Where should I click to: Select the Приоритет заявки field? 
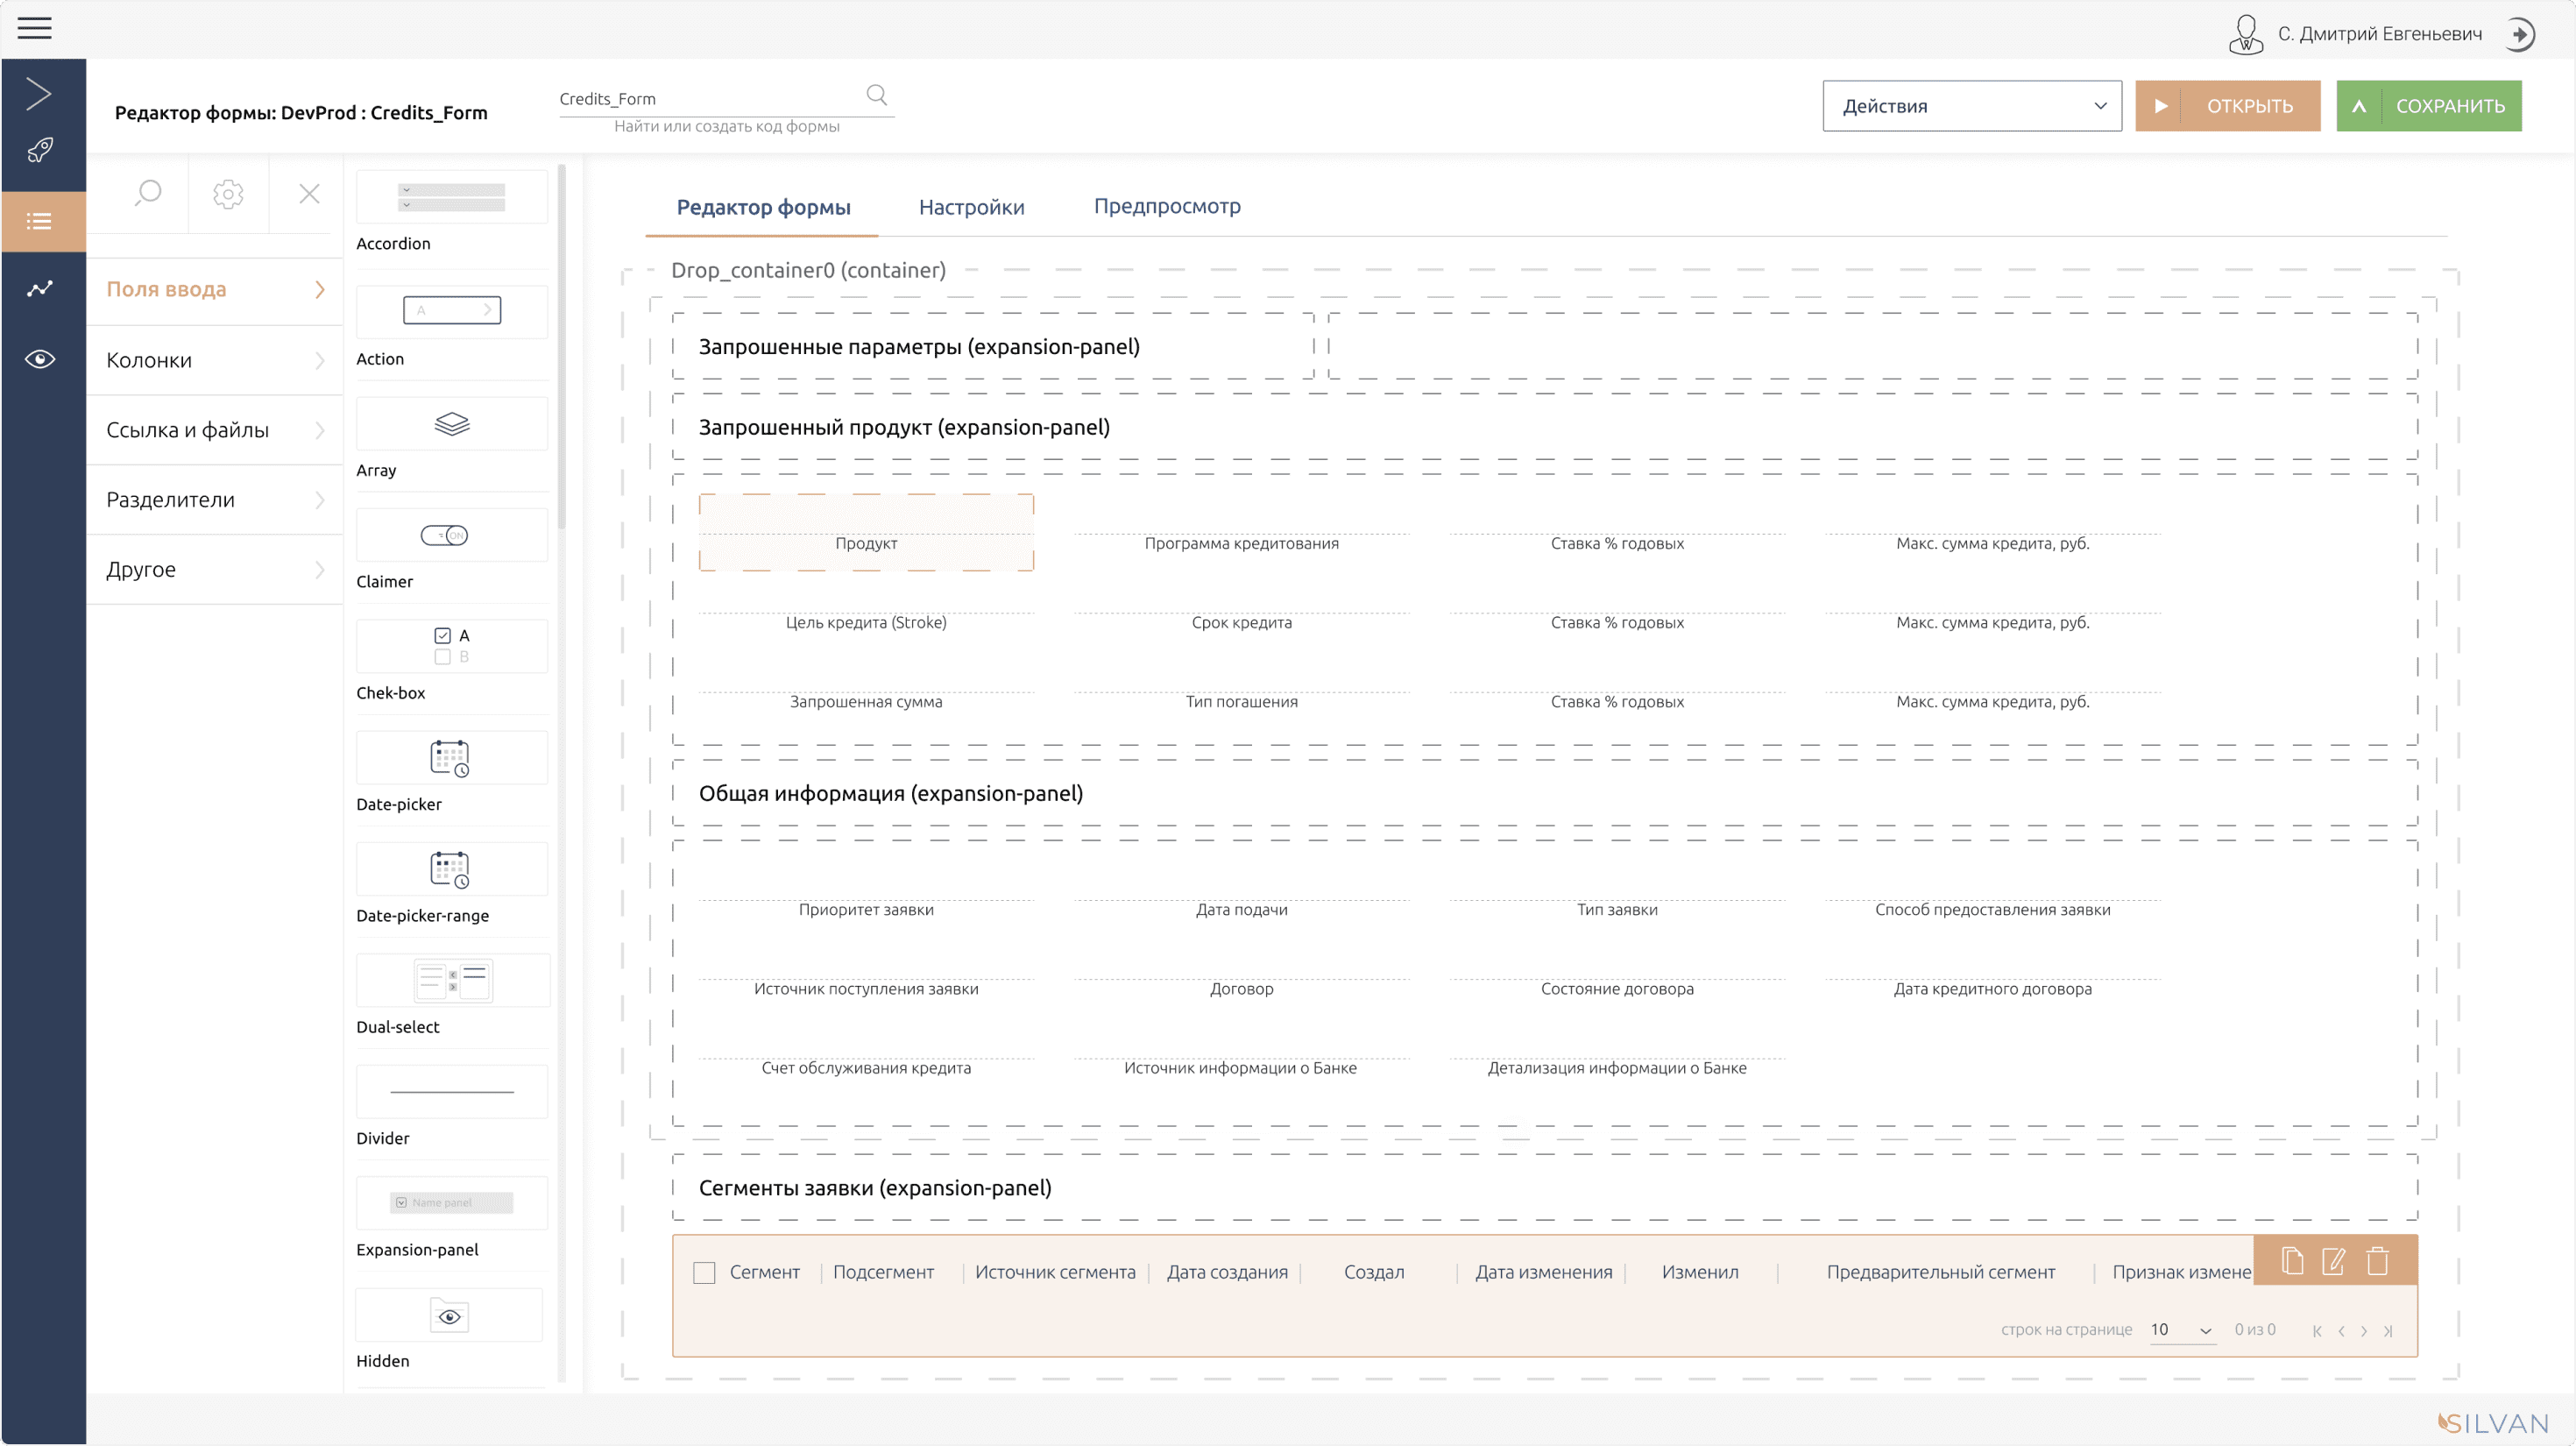coord(866,898)
